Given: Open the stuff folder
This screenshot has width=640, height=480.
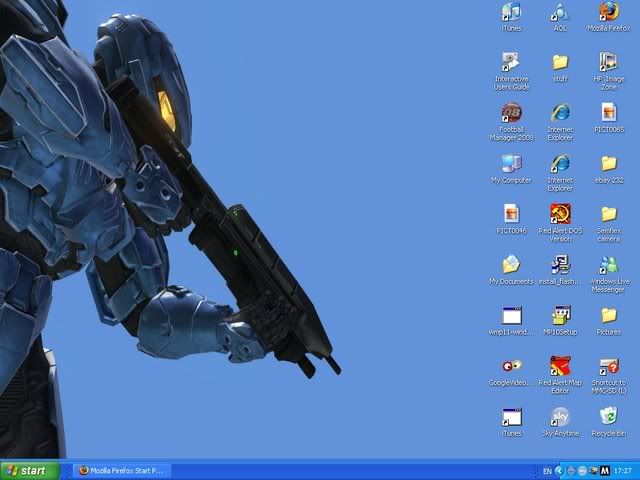Looking at the screenshot, I should (x=560, y=68).
